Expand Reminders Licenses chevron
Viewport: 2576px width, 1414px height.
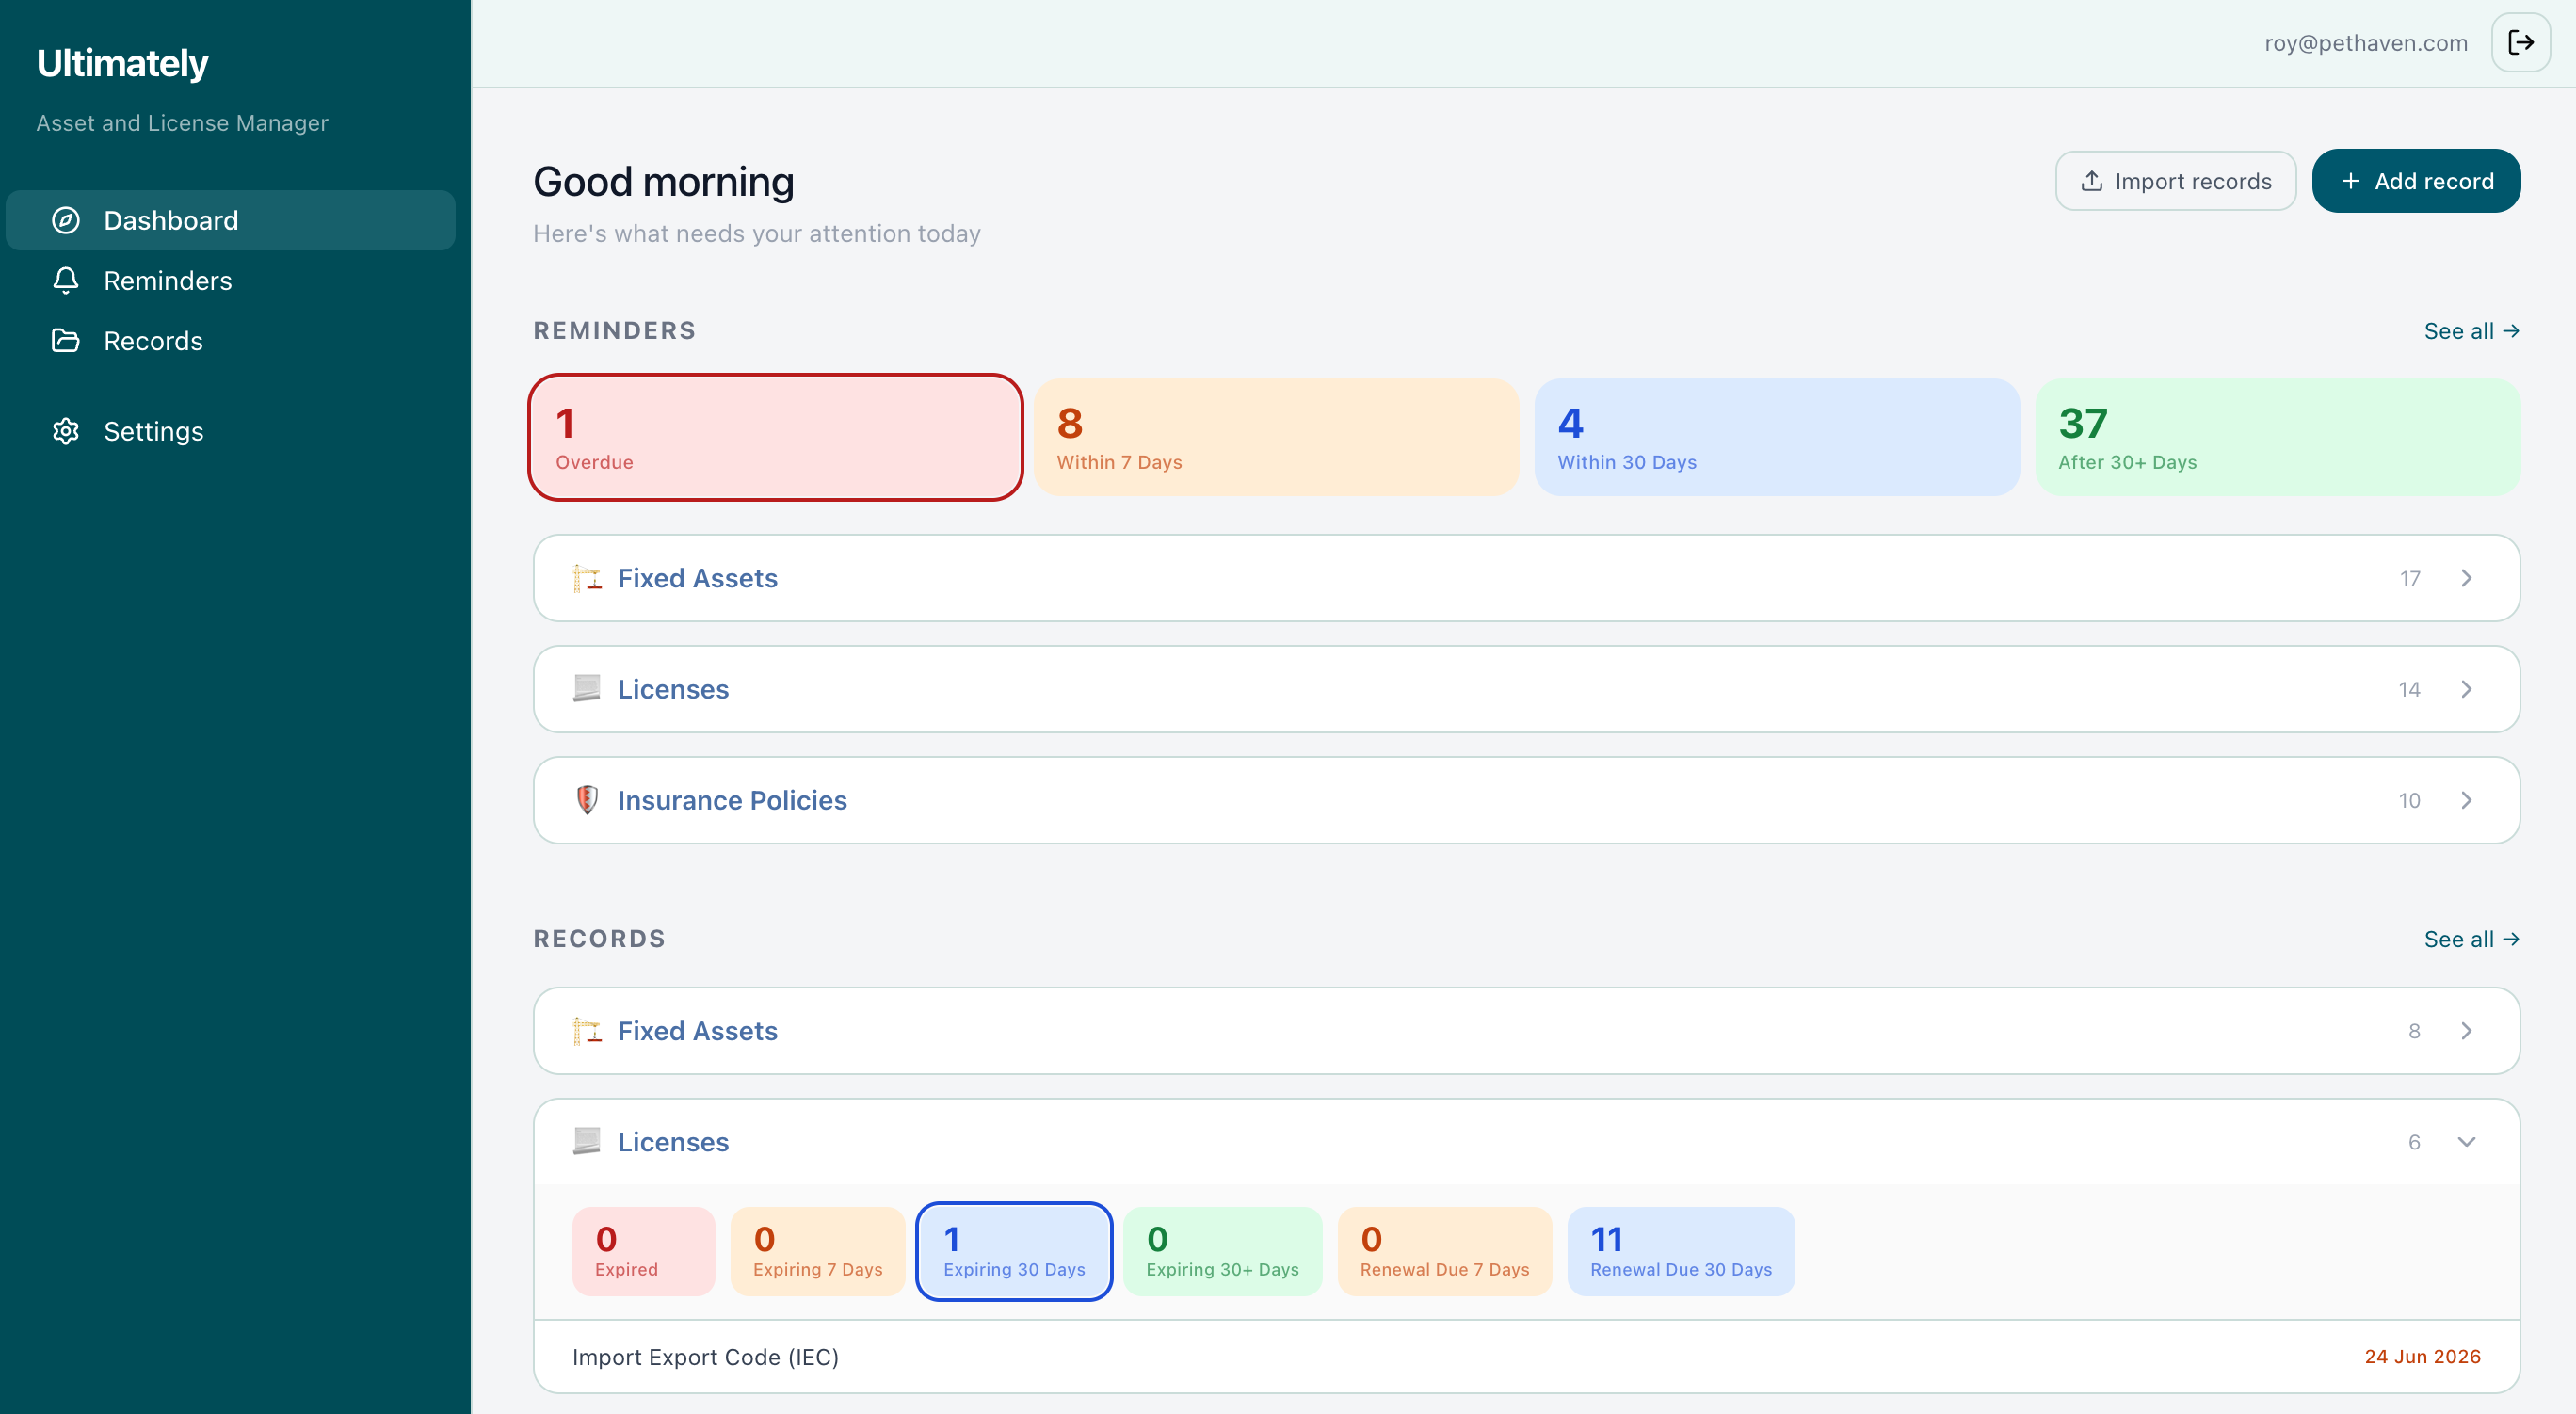(2467, 689)
